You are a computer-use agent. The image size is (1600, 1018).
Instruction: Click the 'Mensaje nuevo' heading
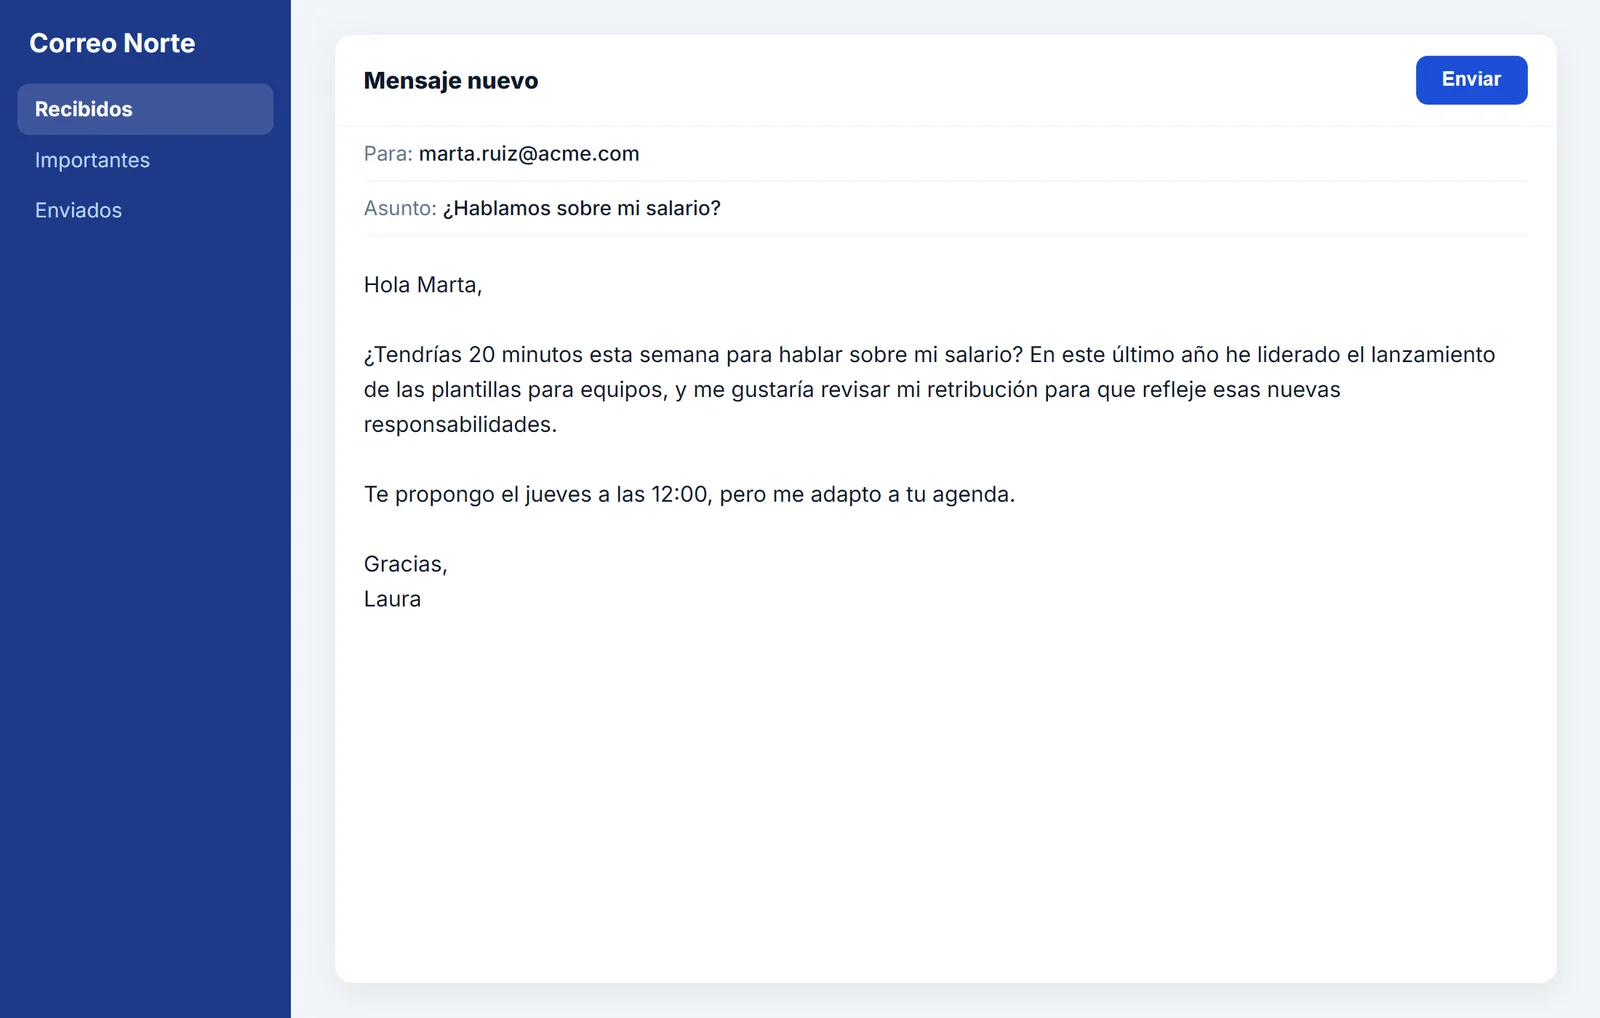tap(451, 81)
